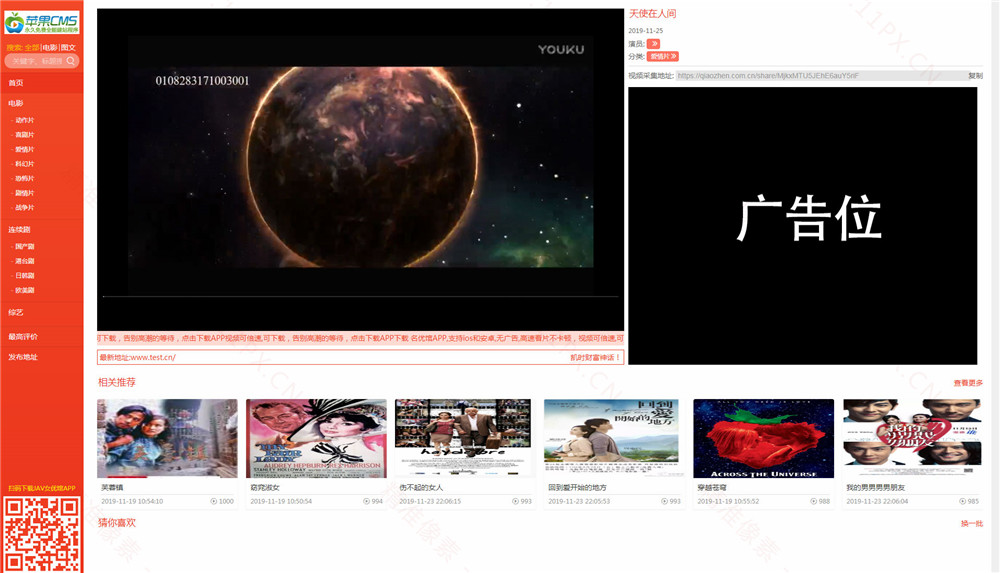Image resolution: width=1000 pixels, height=573 pixels.
Task: Click the search magnifier icon in sidebar
Action: click(71, 61)
